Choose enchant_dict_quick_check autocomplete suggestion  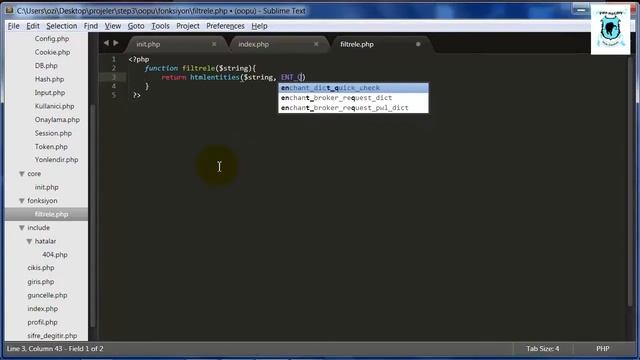353,88
